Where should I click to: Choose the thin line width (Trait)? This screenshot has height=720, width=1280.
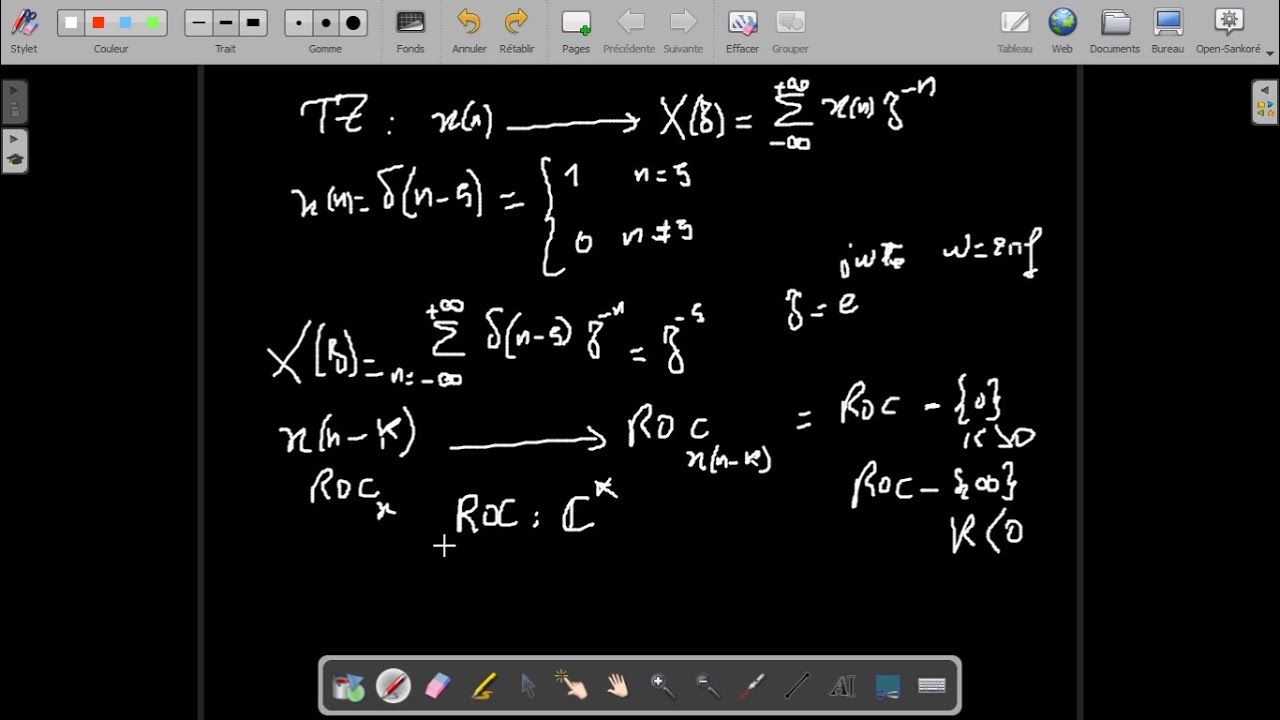click(x=198, y=22)
